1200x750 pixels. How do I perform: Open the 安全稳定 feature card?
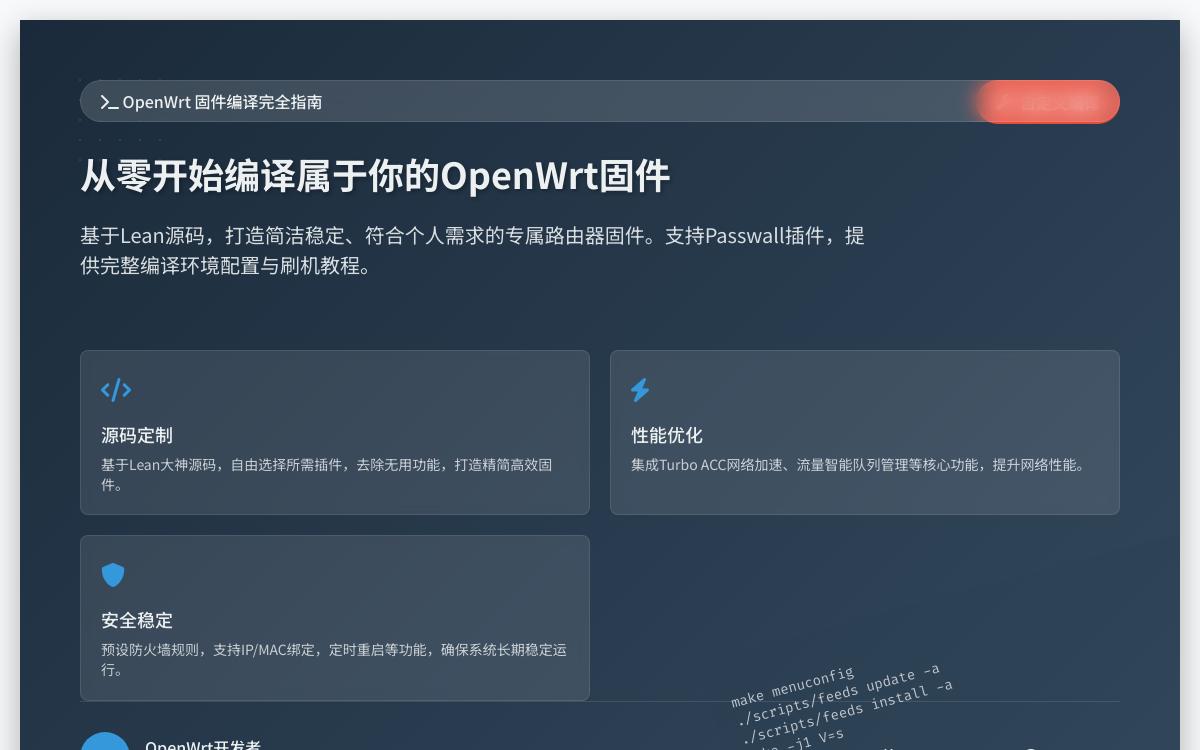[x=335, y=617]
